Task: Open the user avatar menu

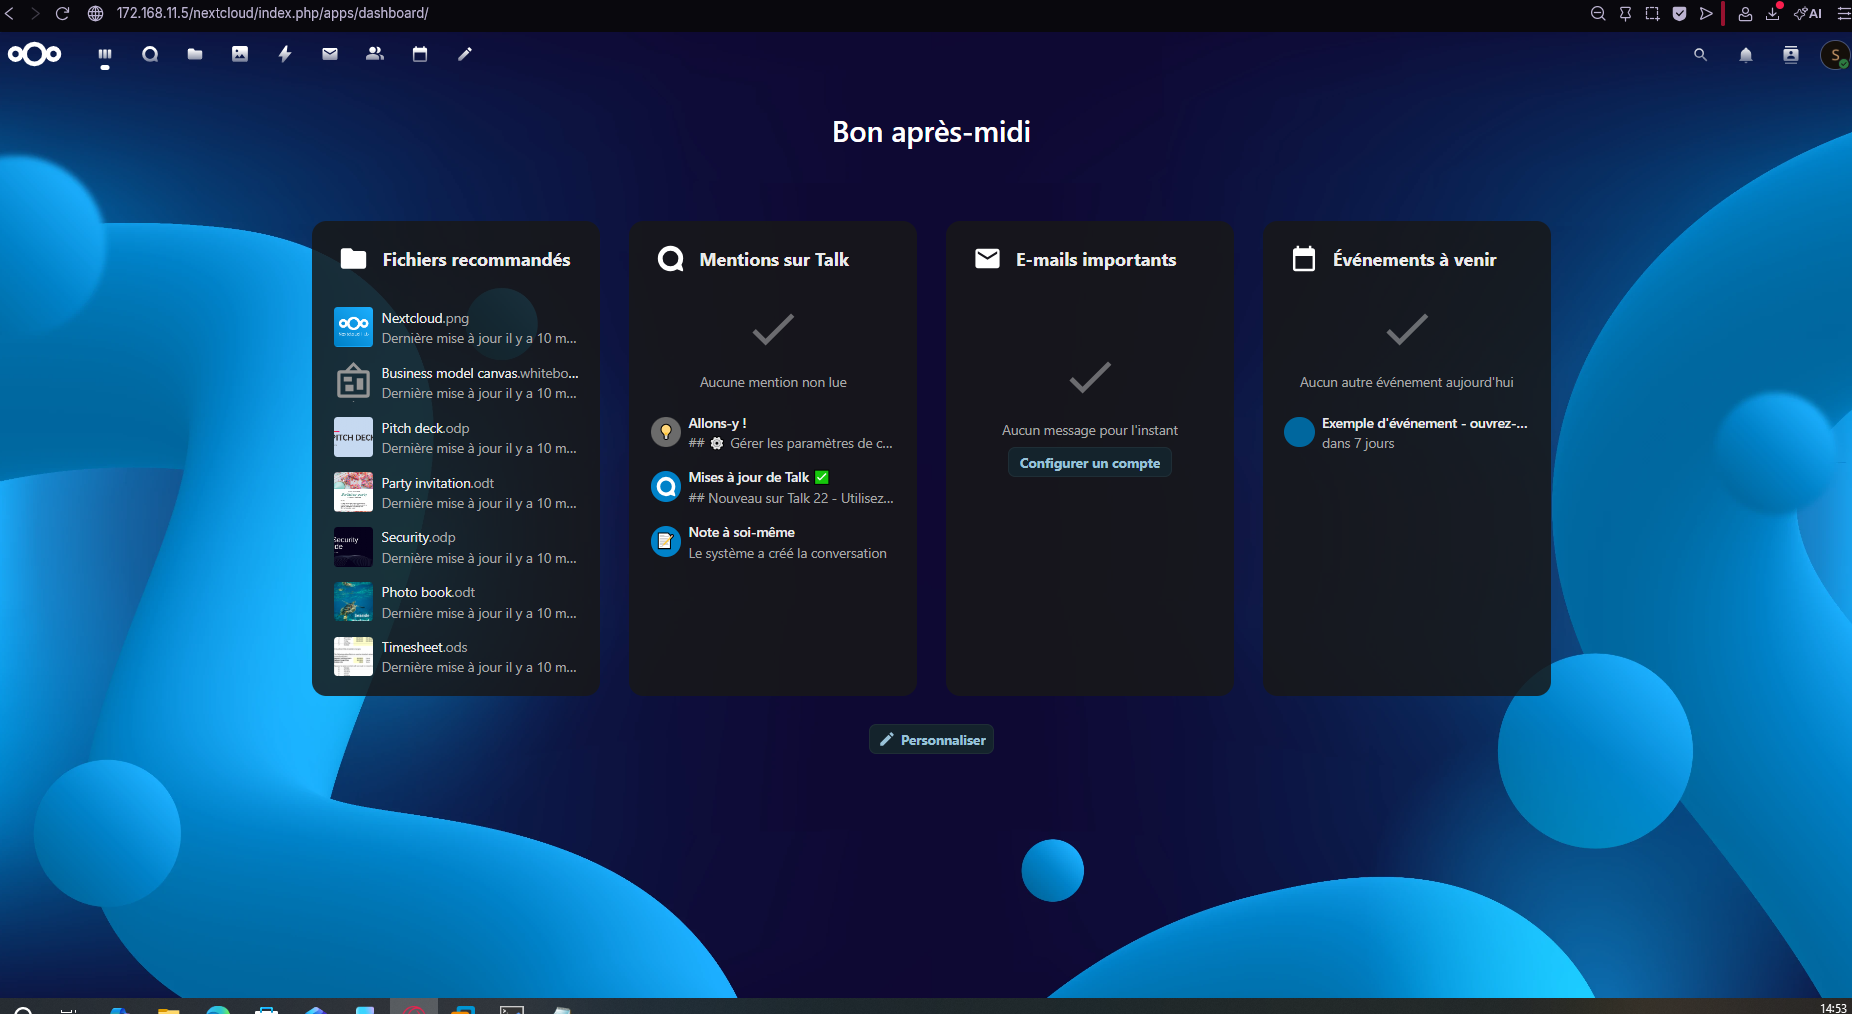Action: 1834,55
